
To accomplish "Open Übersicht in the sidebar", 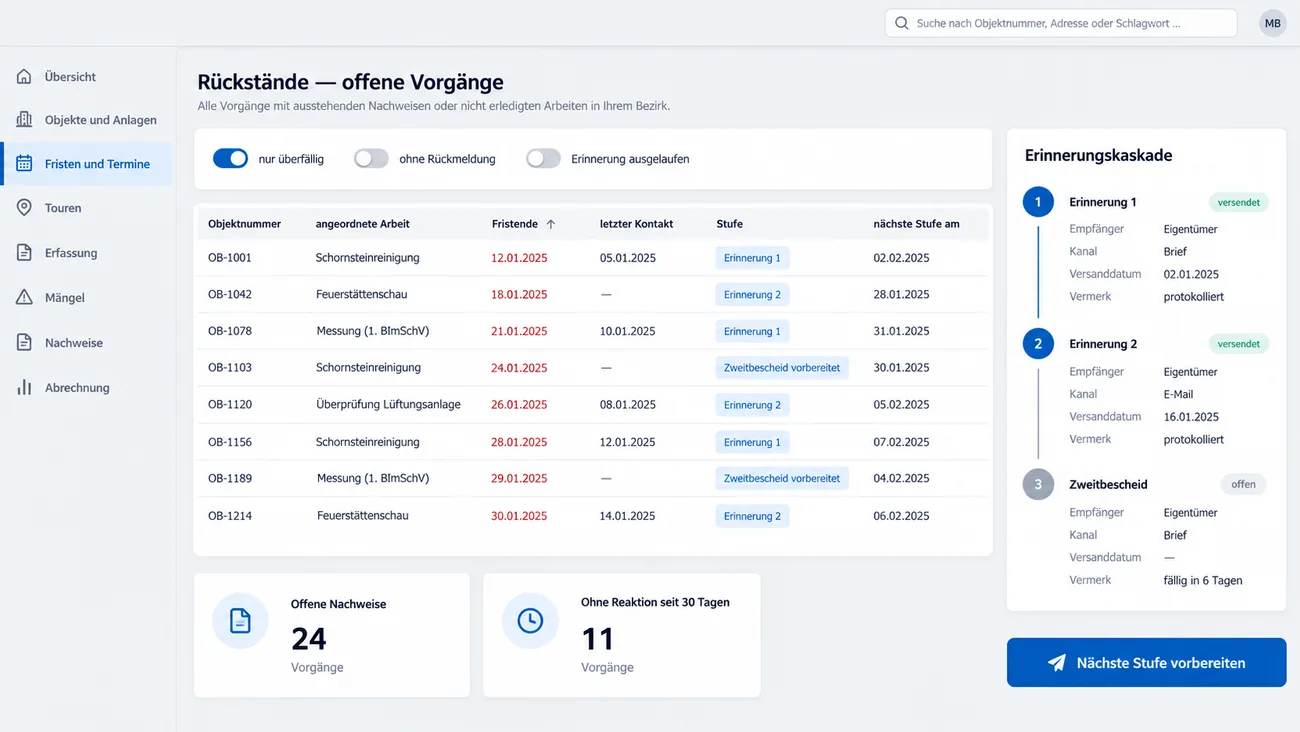I will pos(87,76).
